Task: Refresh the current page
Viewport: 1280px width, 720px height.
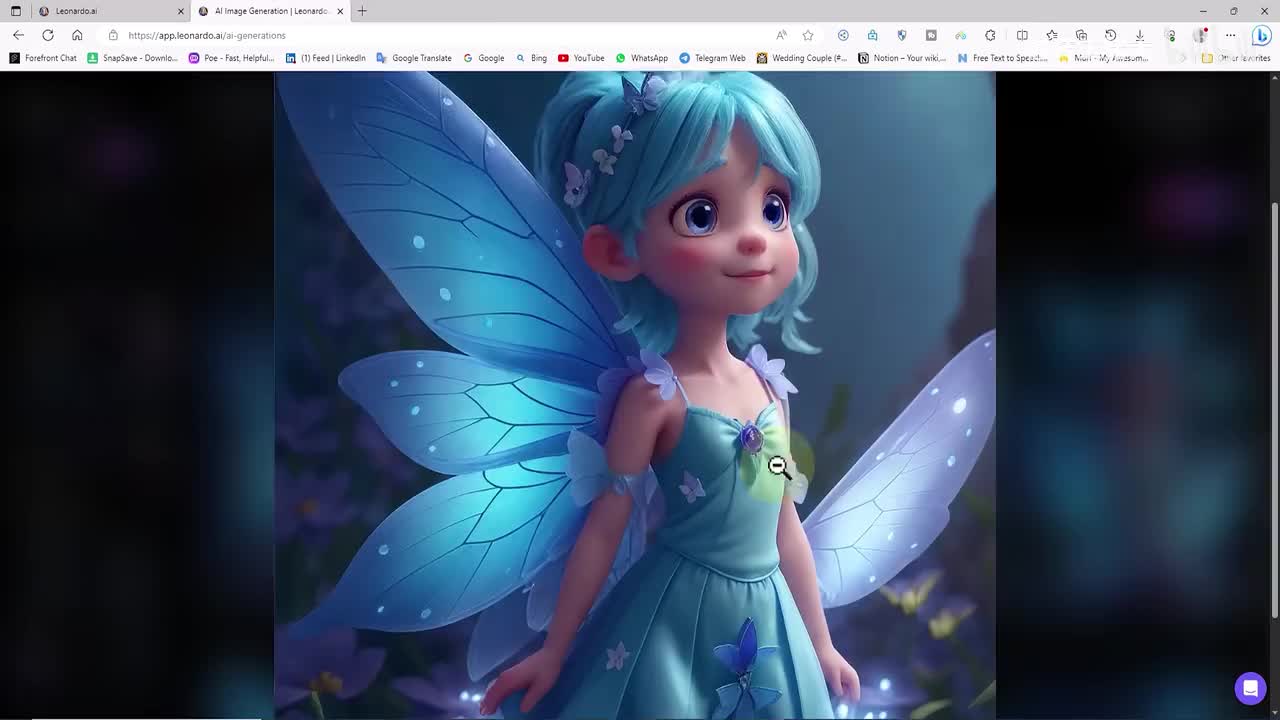Action: 47,36
